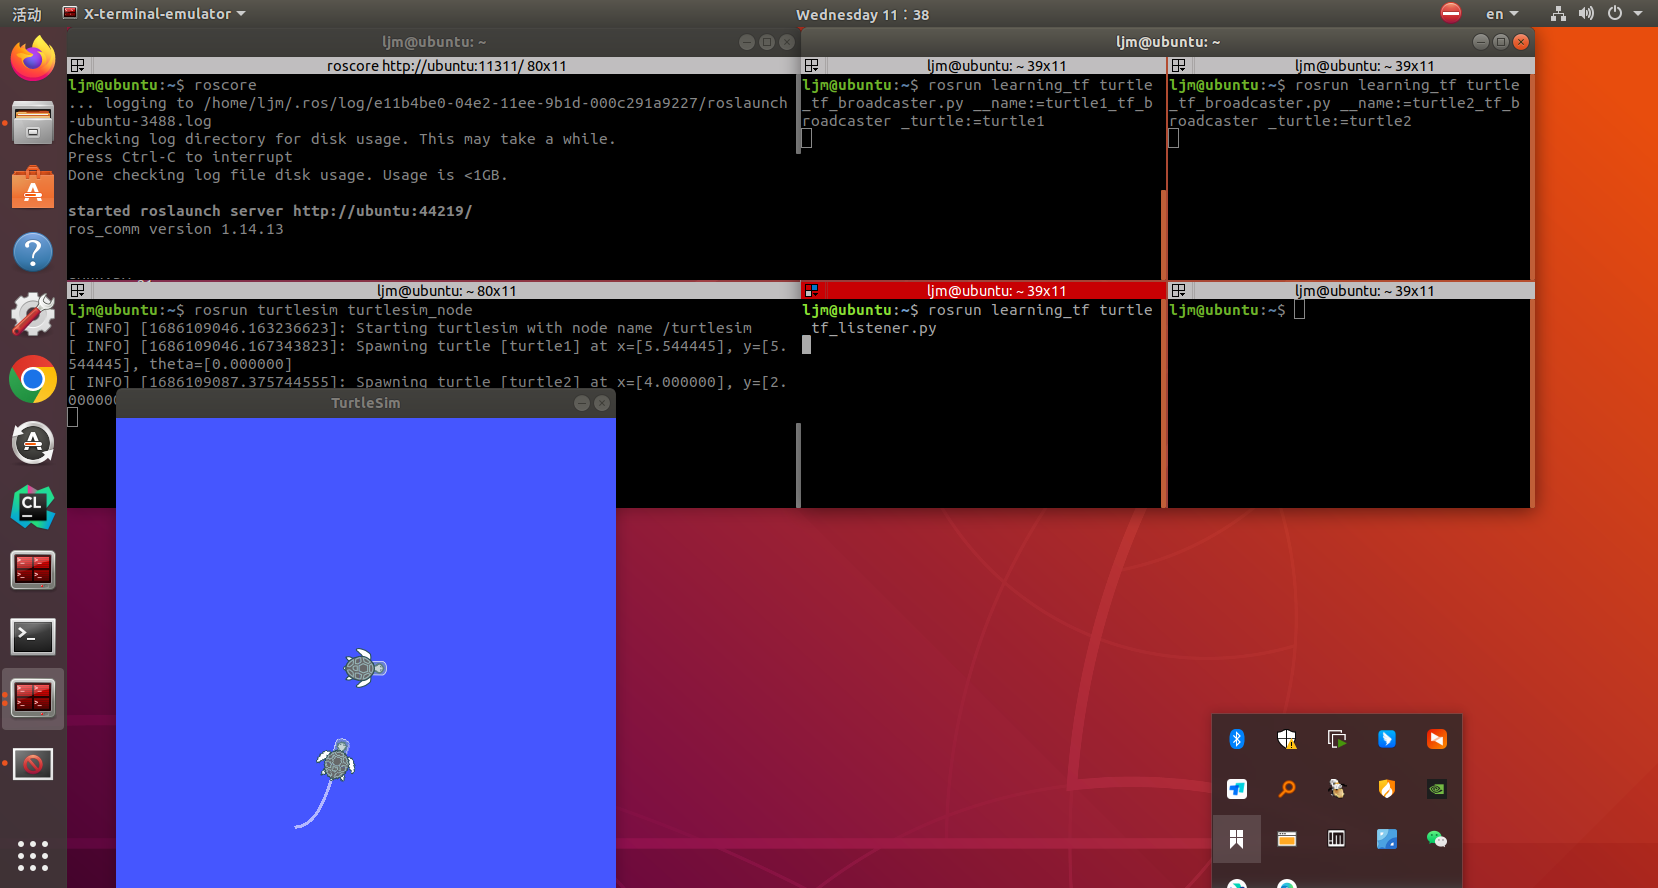Launch Google Chrome from the dock

33,380
